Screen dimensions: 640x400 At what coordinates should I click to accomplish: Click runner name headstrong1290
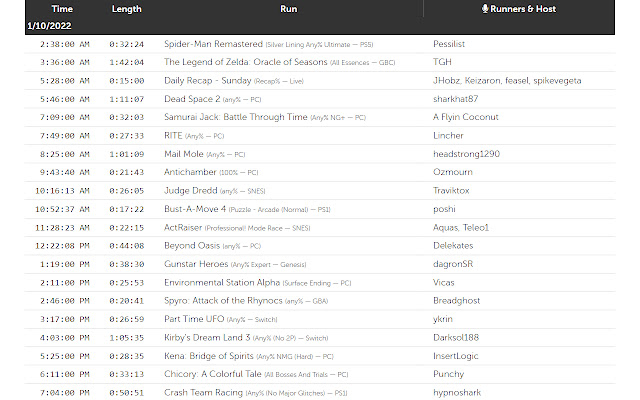coord(466,154)
